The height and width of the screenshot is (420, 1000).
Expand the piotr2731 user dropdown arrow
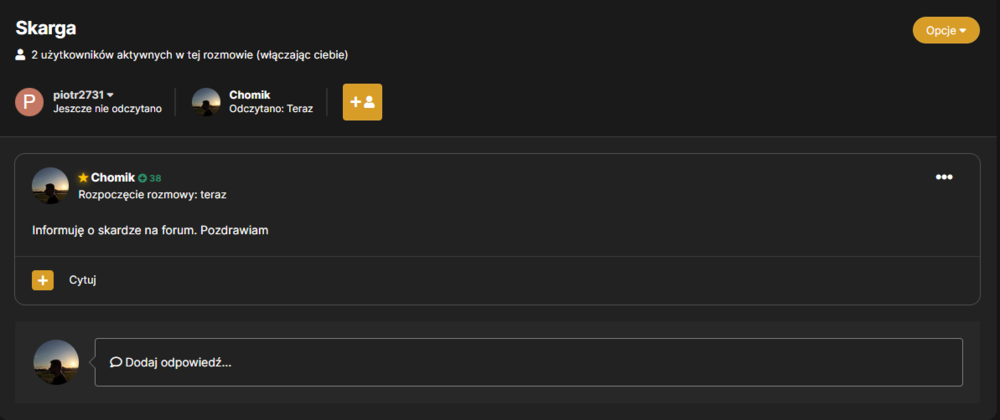(110, 95)
